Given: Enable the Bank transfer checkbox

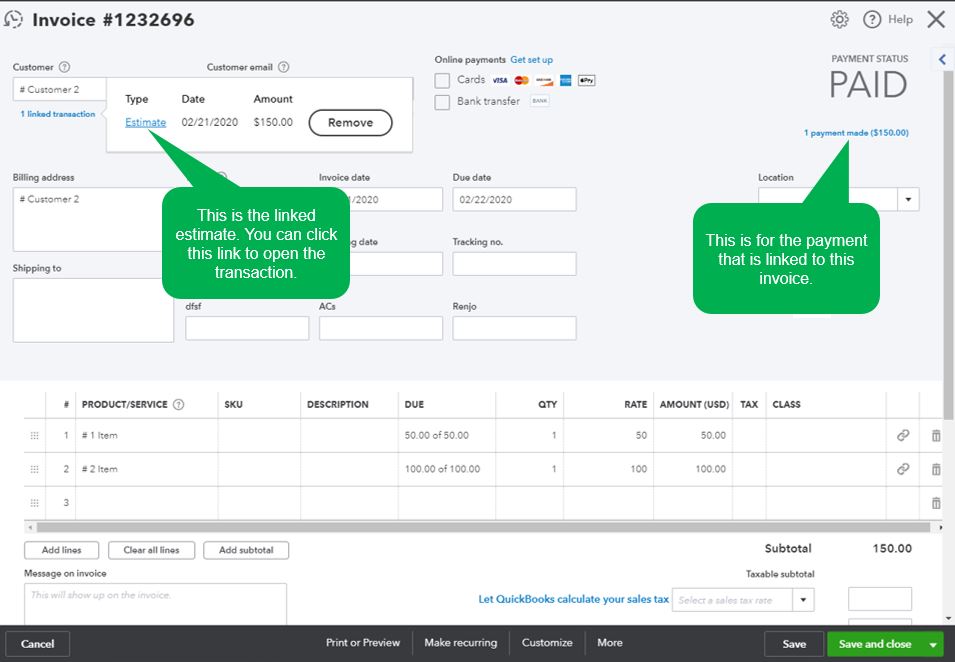Looking at the screenshot, I should 442,102.
